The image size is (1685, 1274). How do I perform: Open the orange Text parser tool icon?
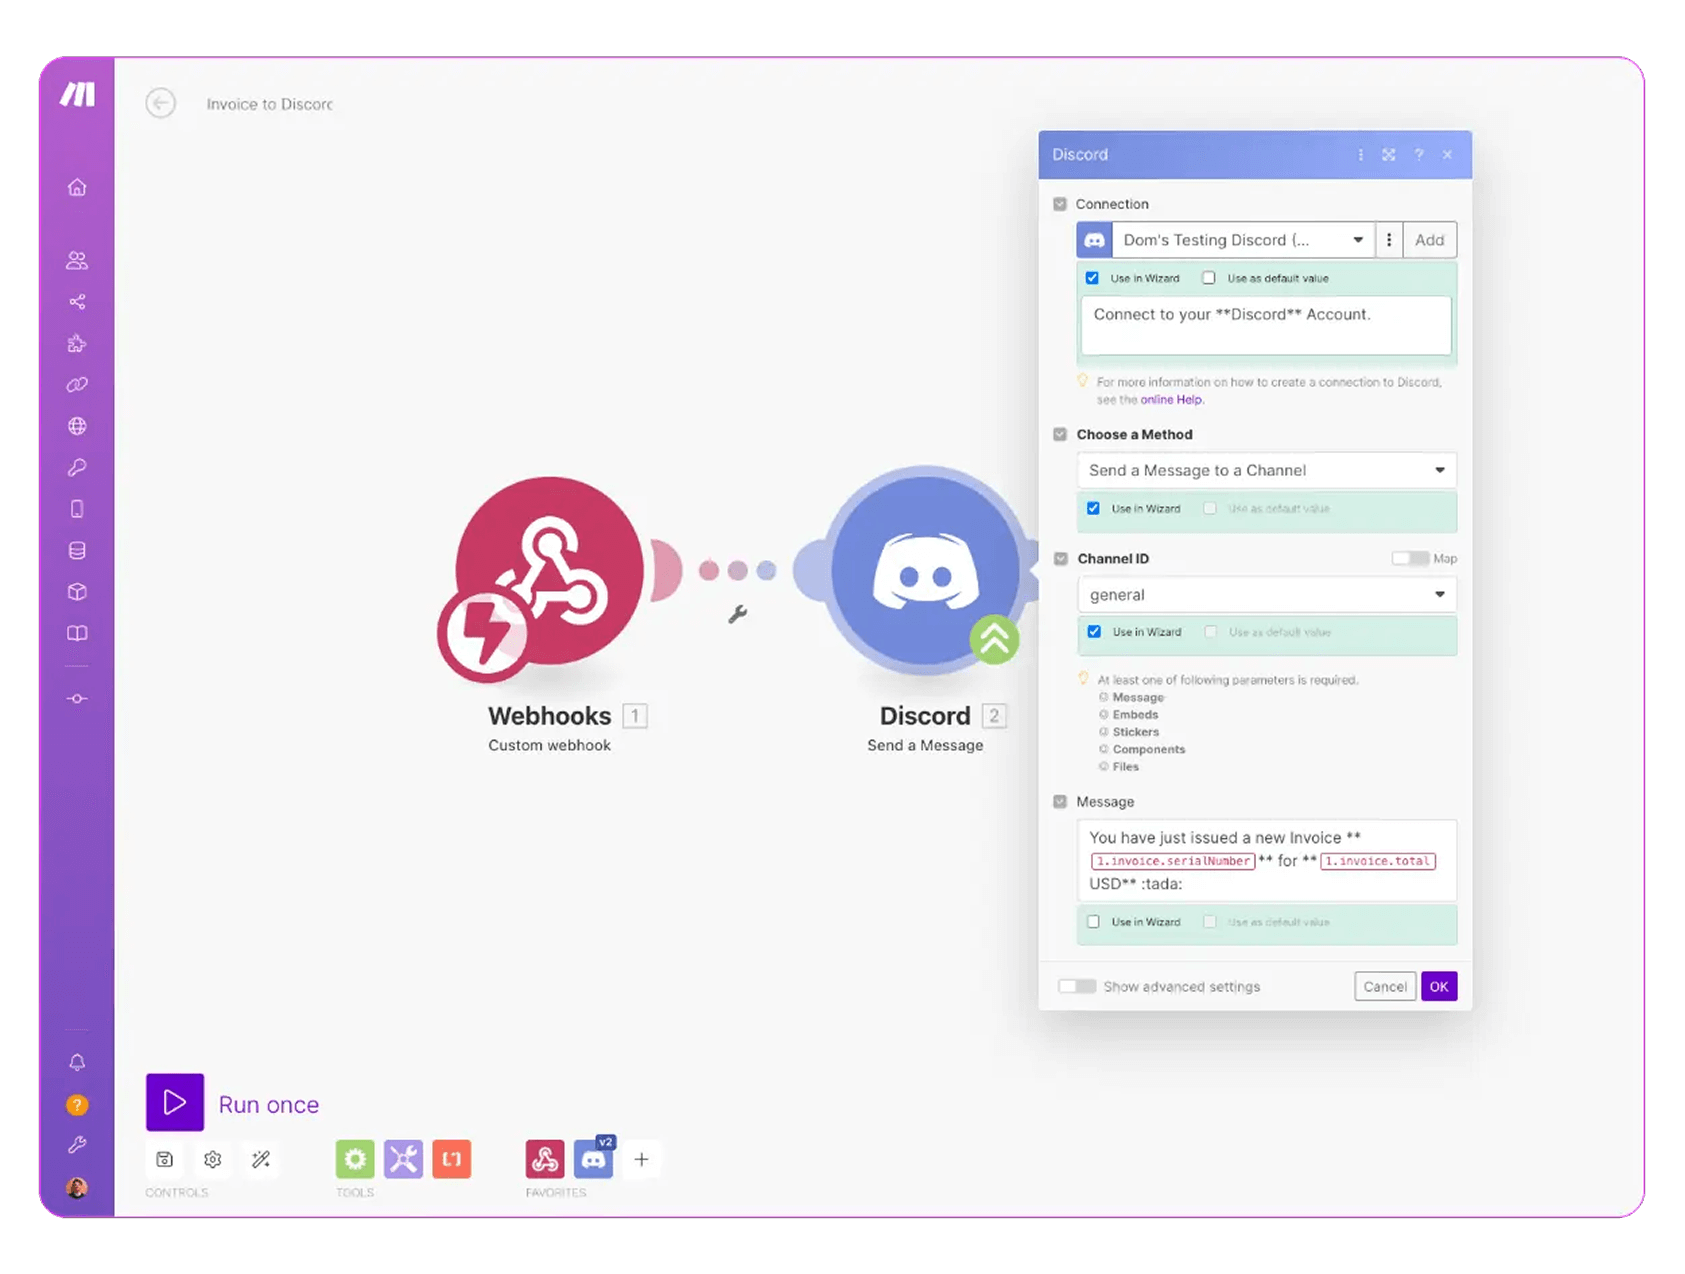point(452,1159)
